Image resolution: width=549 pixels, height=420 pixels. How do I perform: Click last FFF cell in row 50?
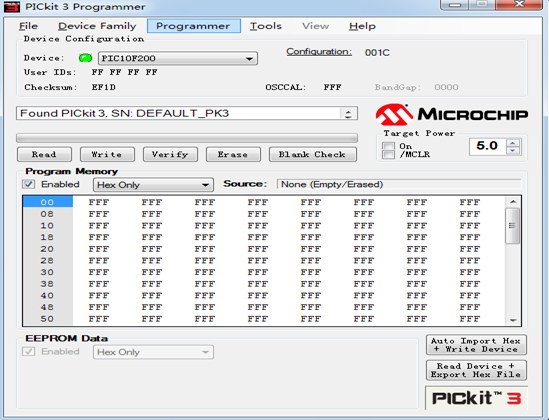(470, 319)
